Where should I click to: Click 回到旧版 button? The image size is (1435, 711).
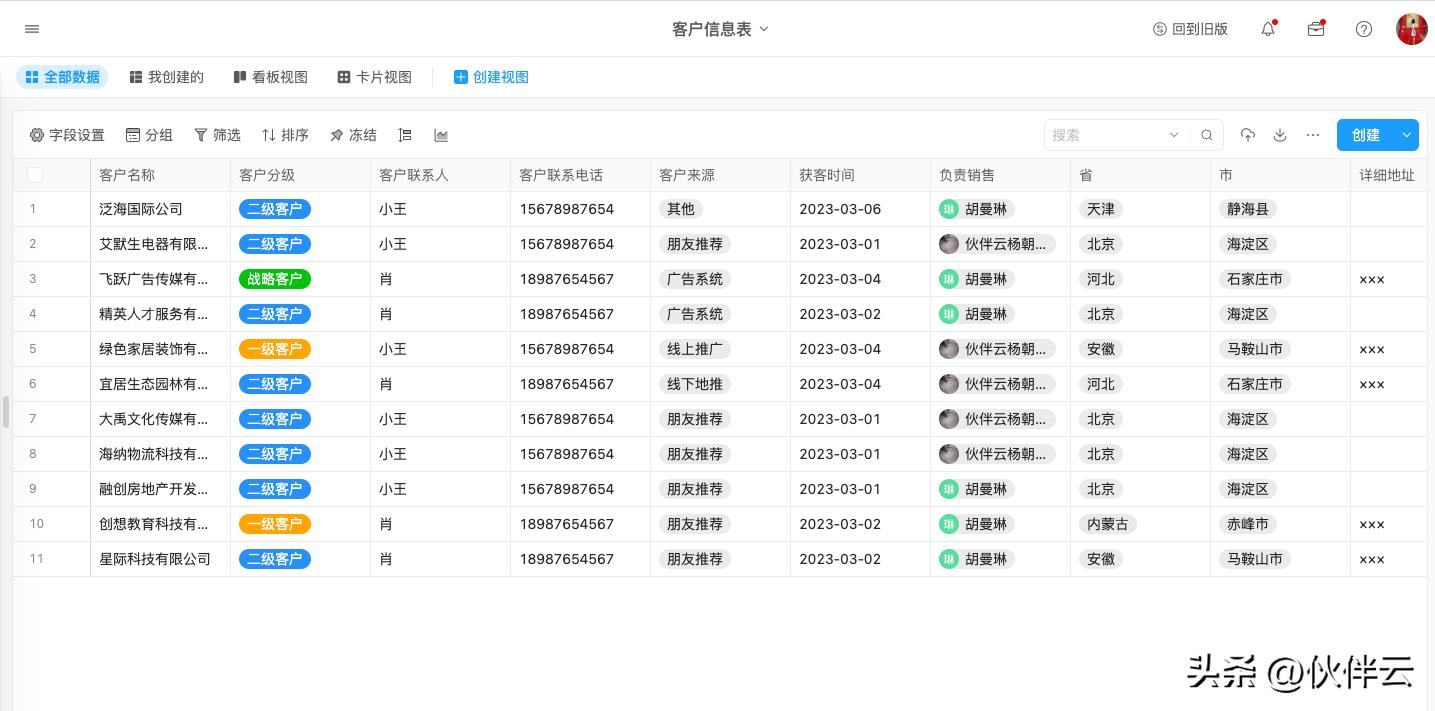[1190, 29]
